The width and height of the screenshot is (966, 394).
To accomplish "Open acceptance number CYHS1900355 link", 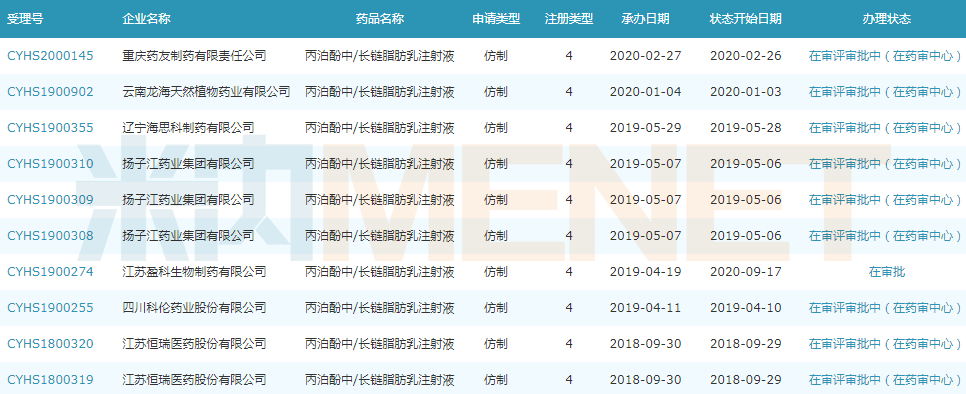I will 51,128.
